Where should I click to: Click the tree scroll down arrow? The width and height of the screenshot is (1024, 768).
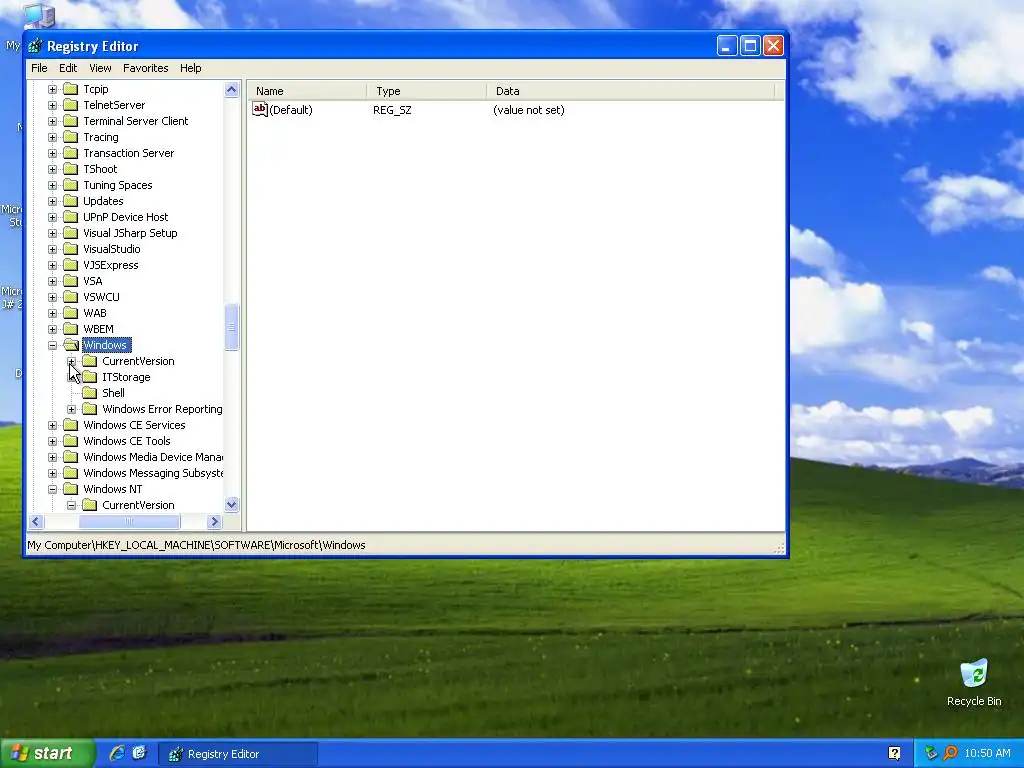(x=231, y=505)
